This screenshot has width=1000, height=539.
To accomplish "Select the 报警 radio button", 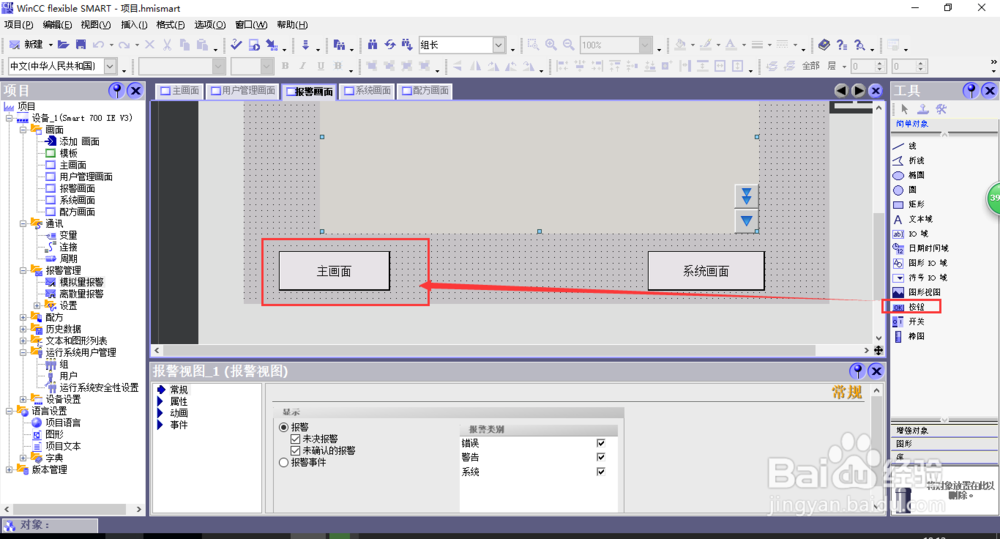I will point(284,427).
